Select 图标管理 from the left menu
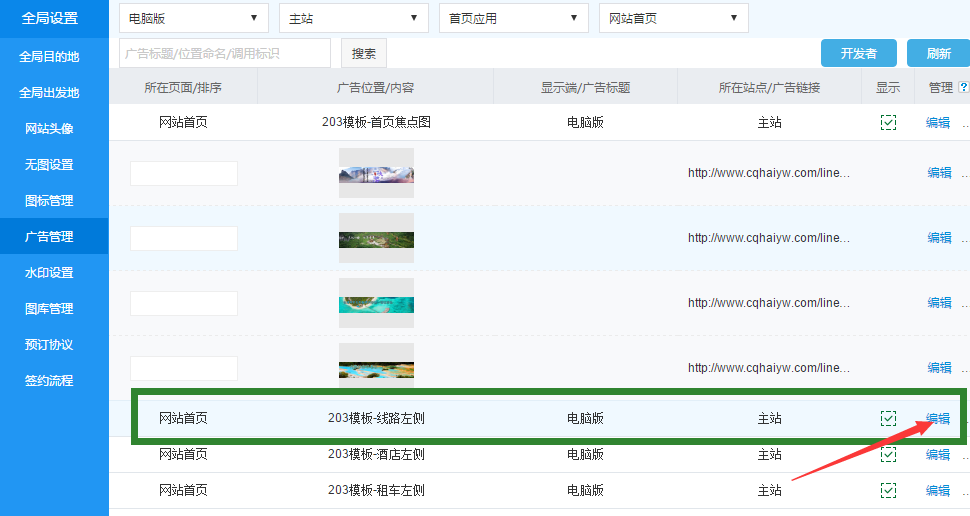 [49, 201]
